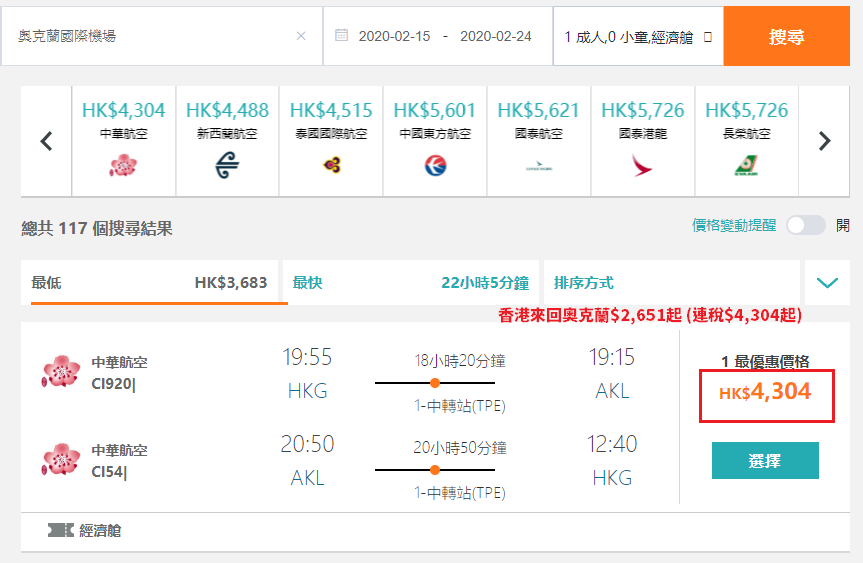863x563 pixels.
Task: Click the China Airlines logo beside CI920
Action: 61,371
